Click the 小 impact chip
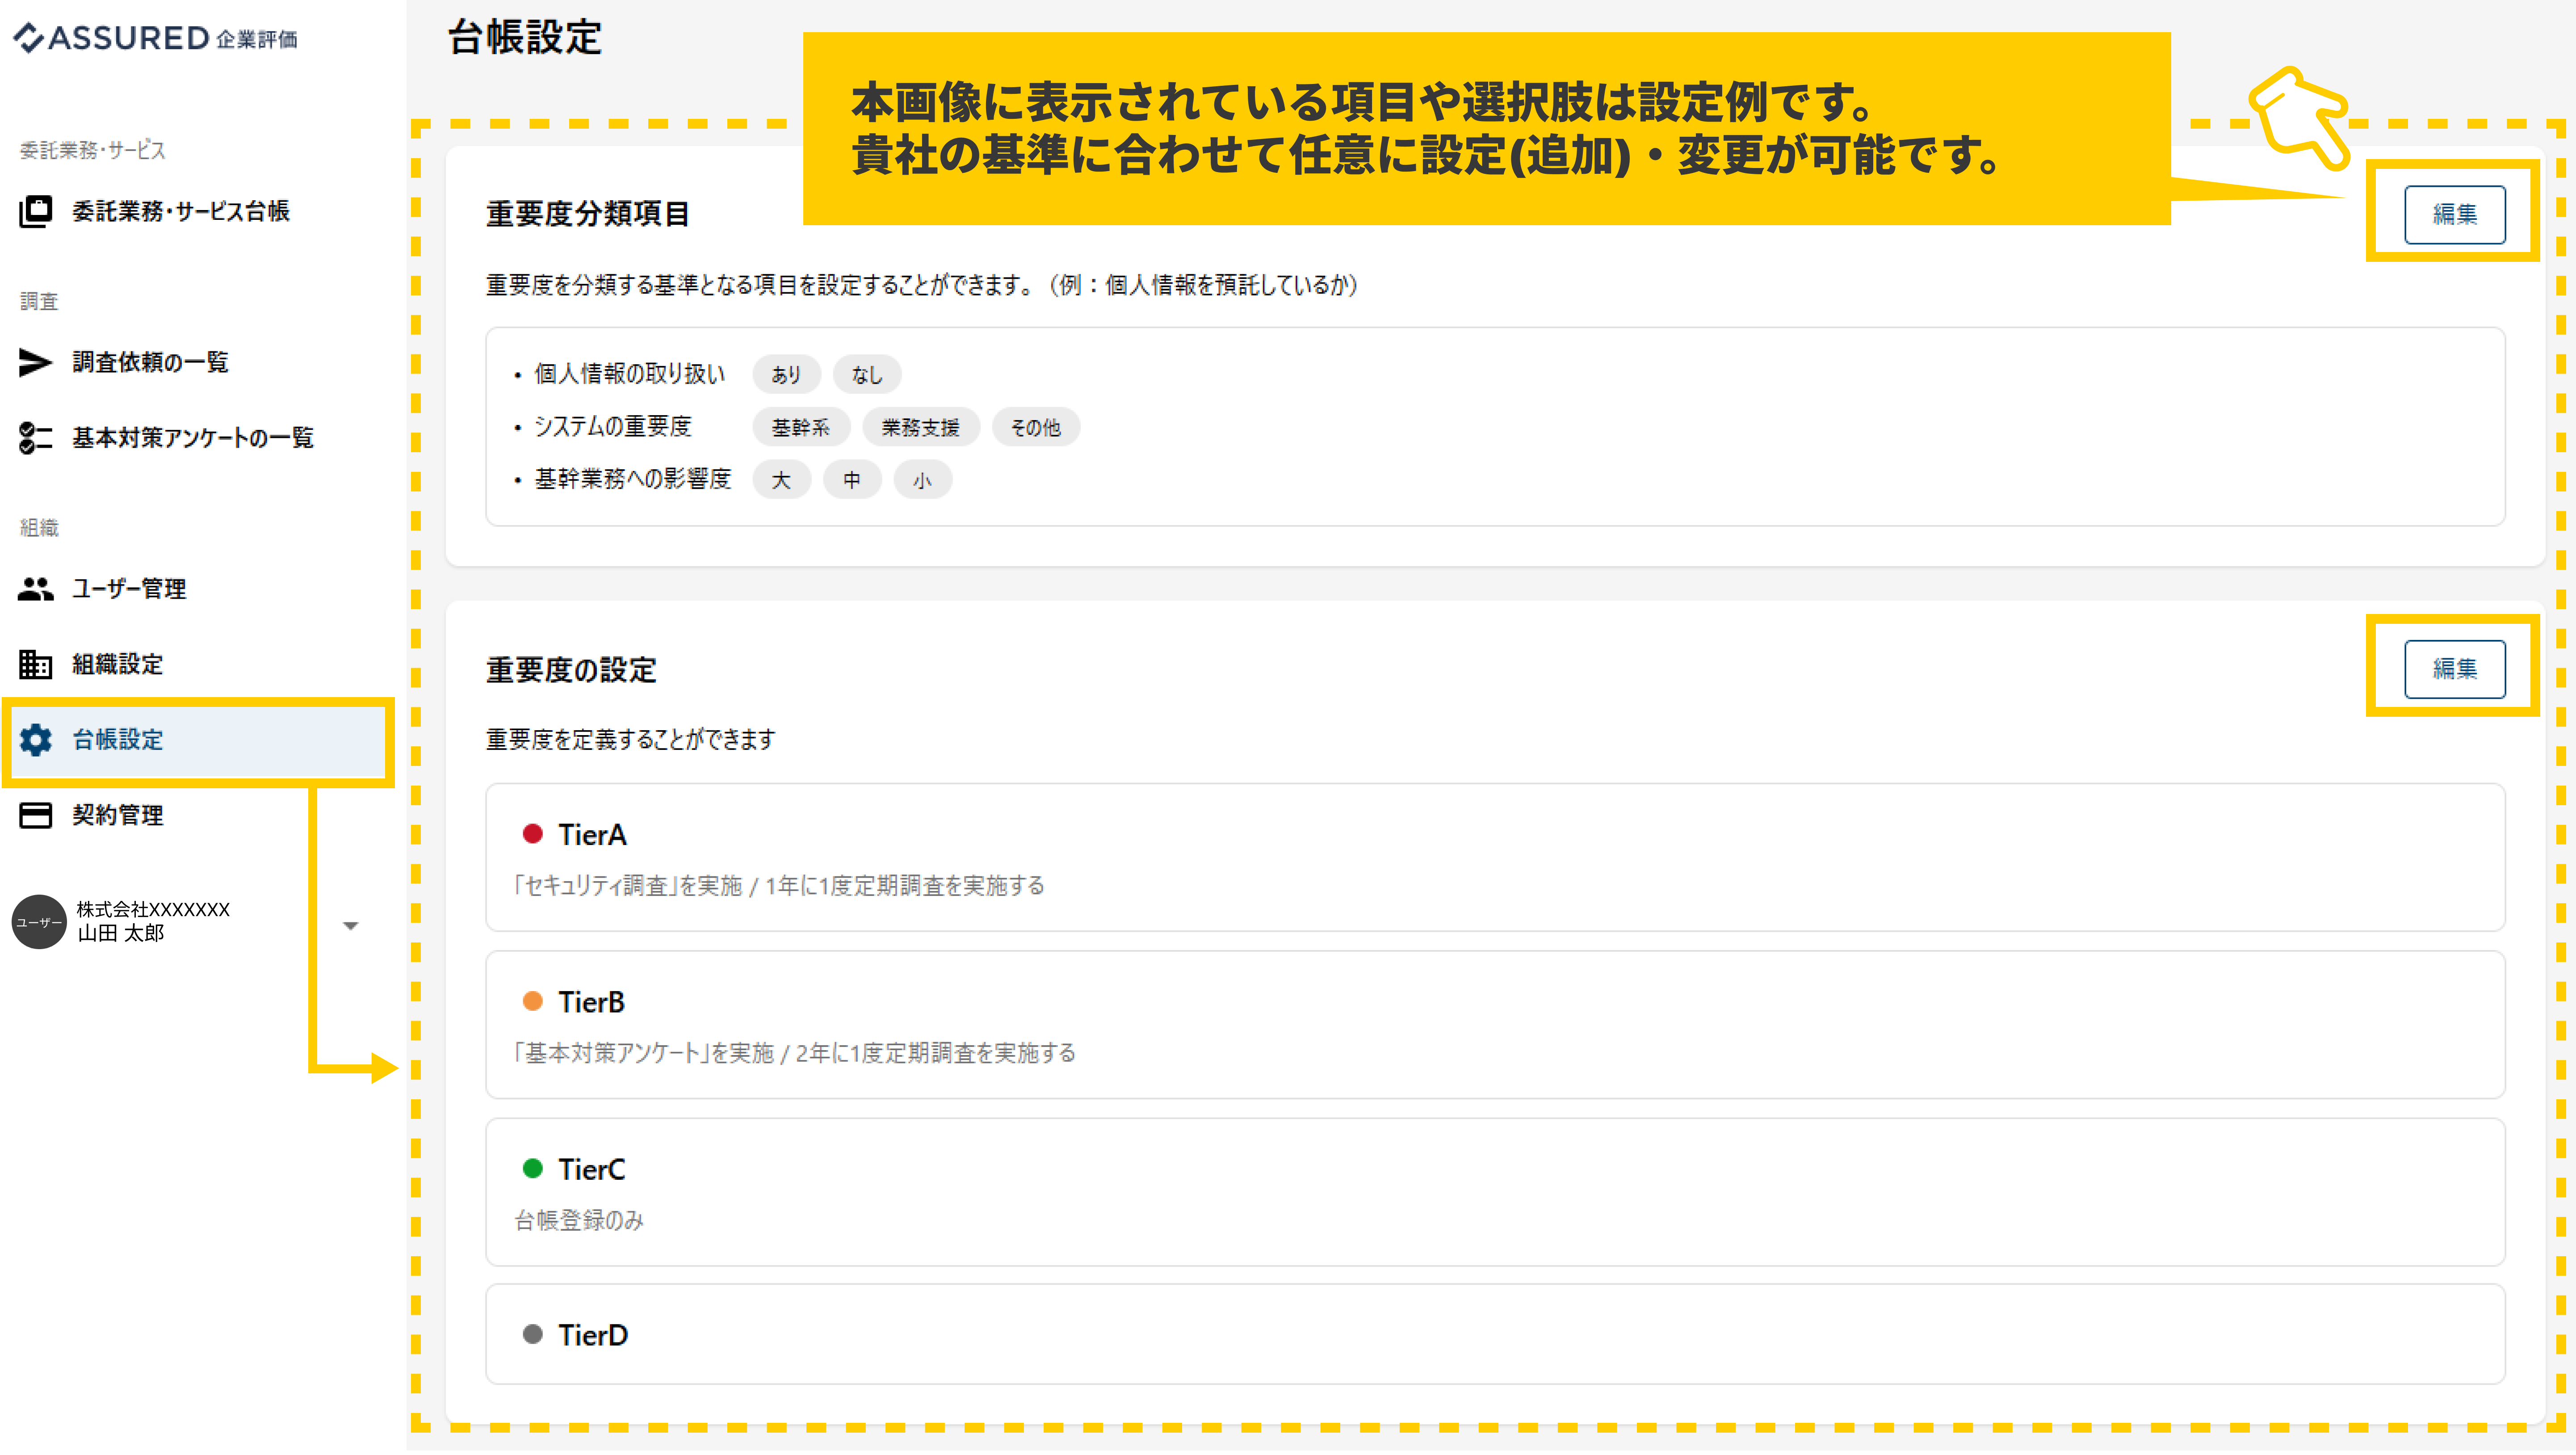Image resolution: width=2576 pixels, height=1455 pixels. click(923, 481)
